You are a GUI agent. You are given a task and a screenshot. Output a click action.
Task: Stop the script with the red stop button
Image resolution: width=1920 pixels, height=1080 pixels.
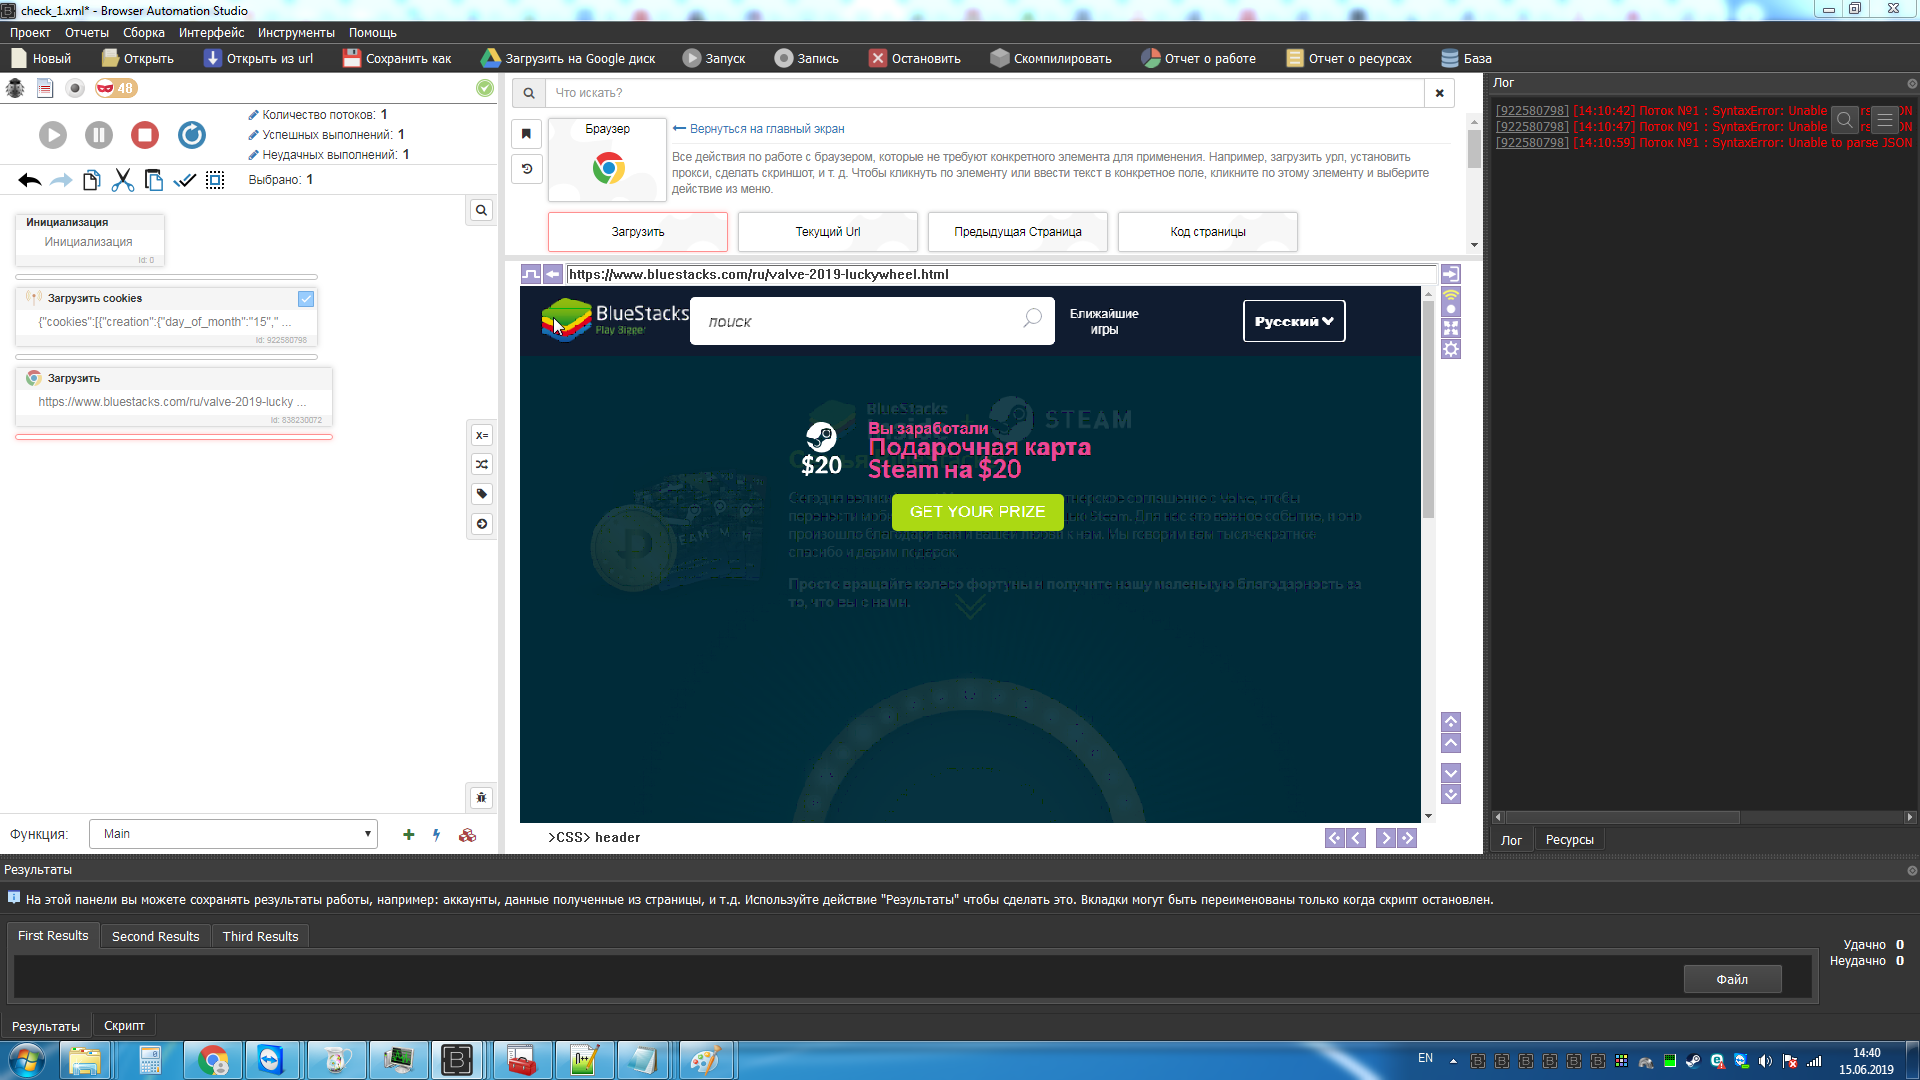(145, 135)
